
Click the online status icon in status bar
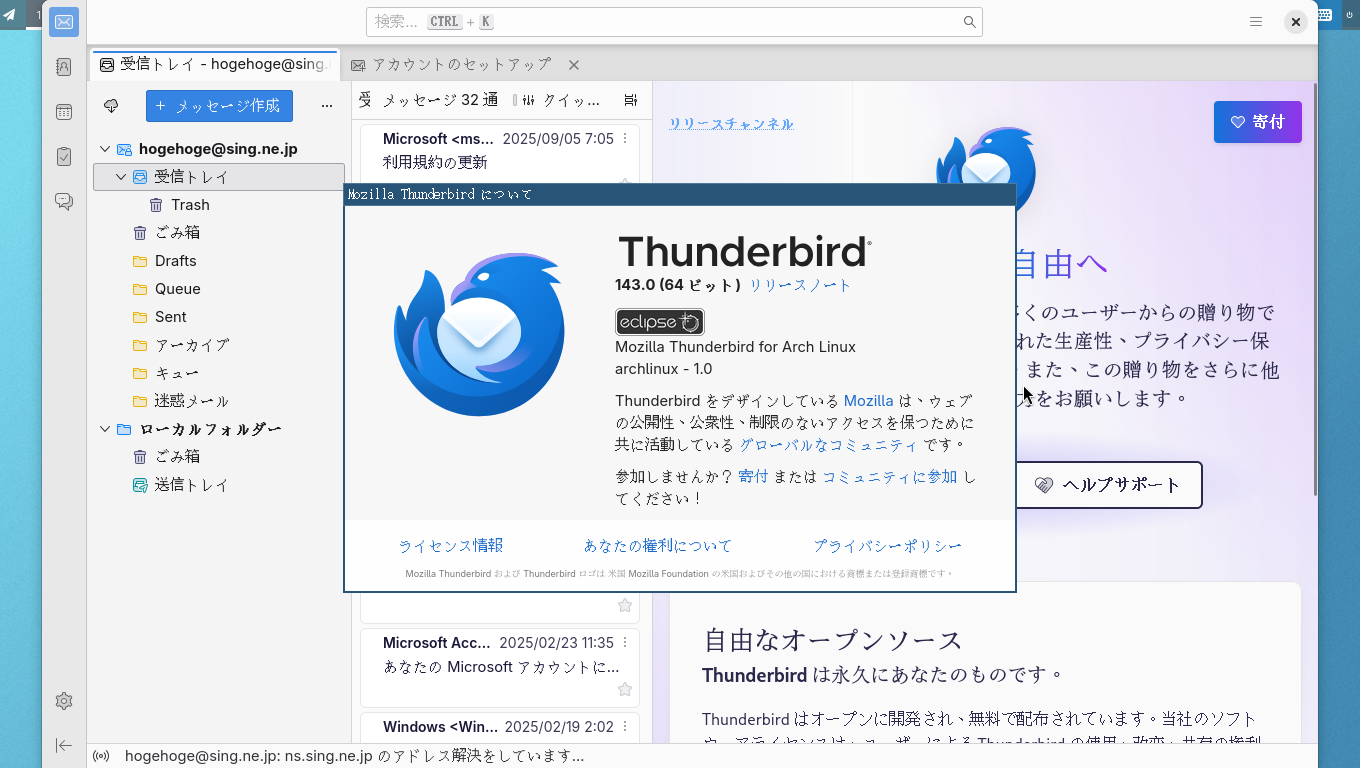click(x=101, y=756)
